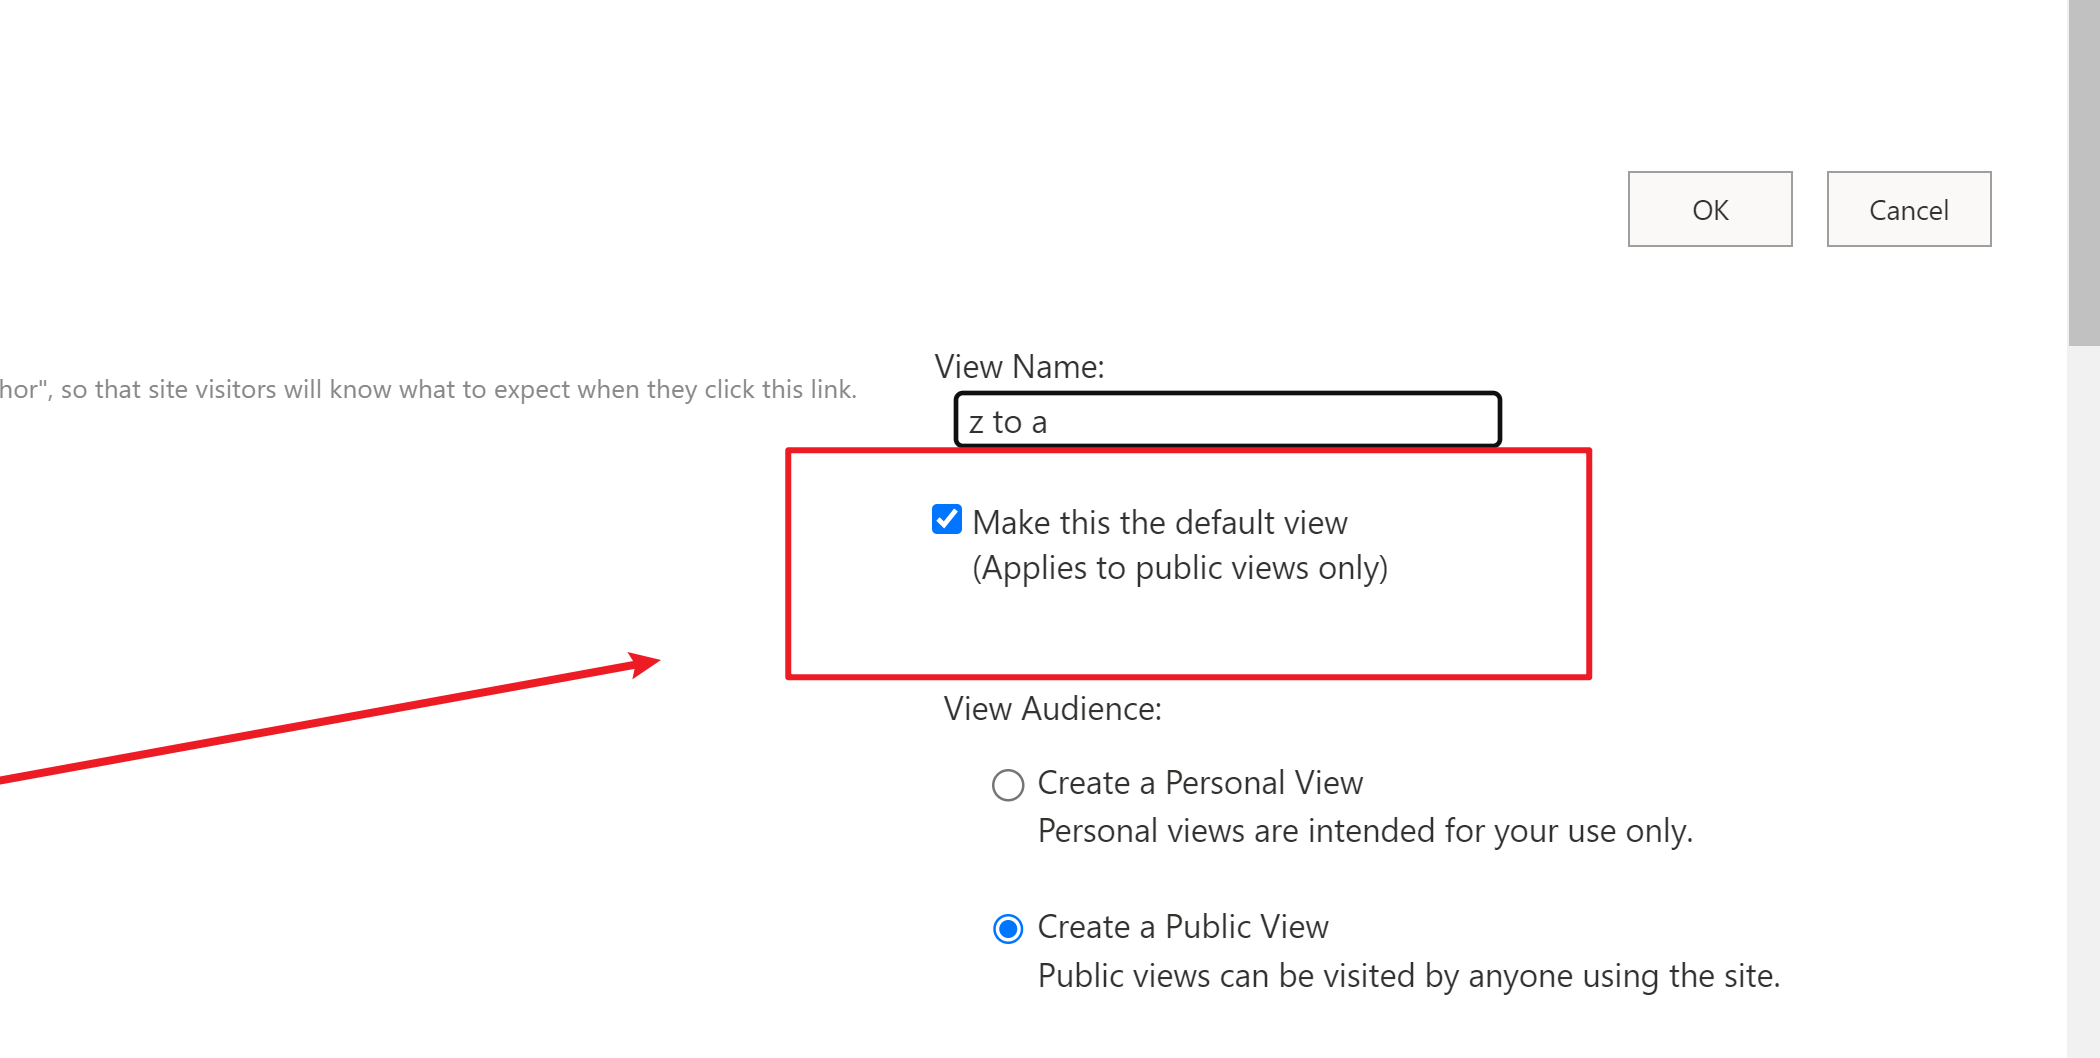Click the 'Make this the default view' label
This screenshot has width=2100, height=1058.
[1160, 522]
